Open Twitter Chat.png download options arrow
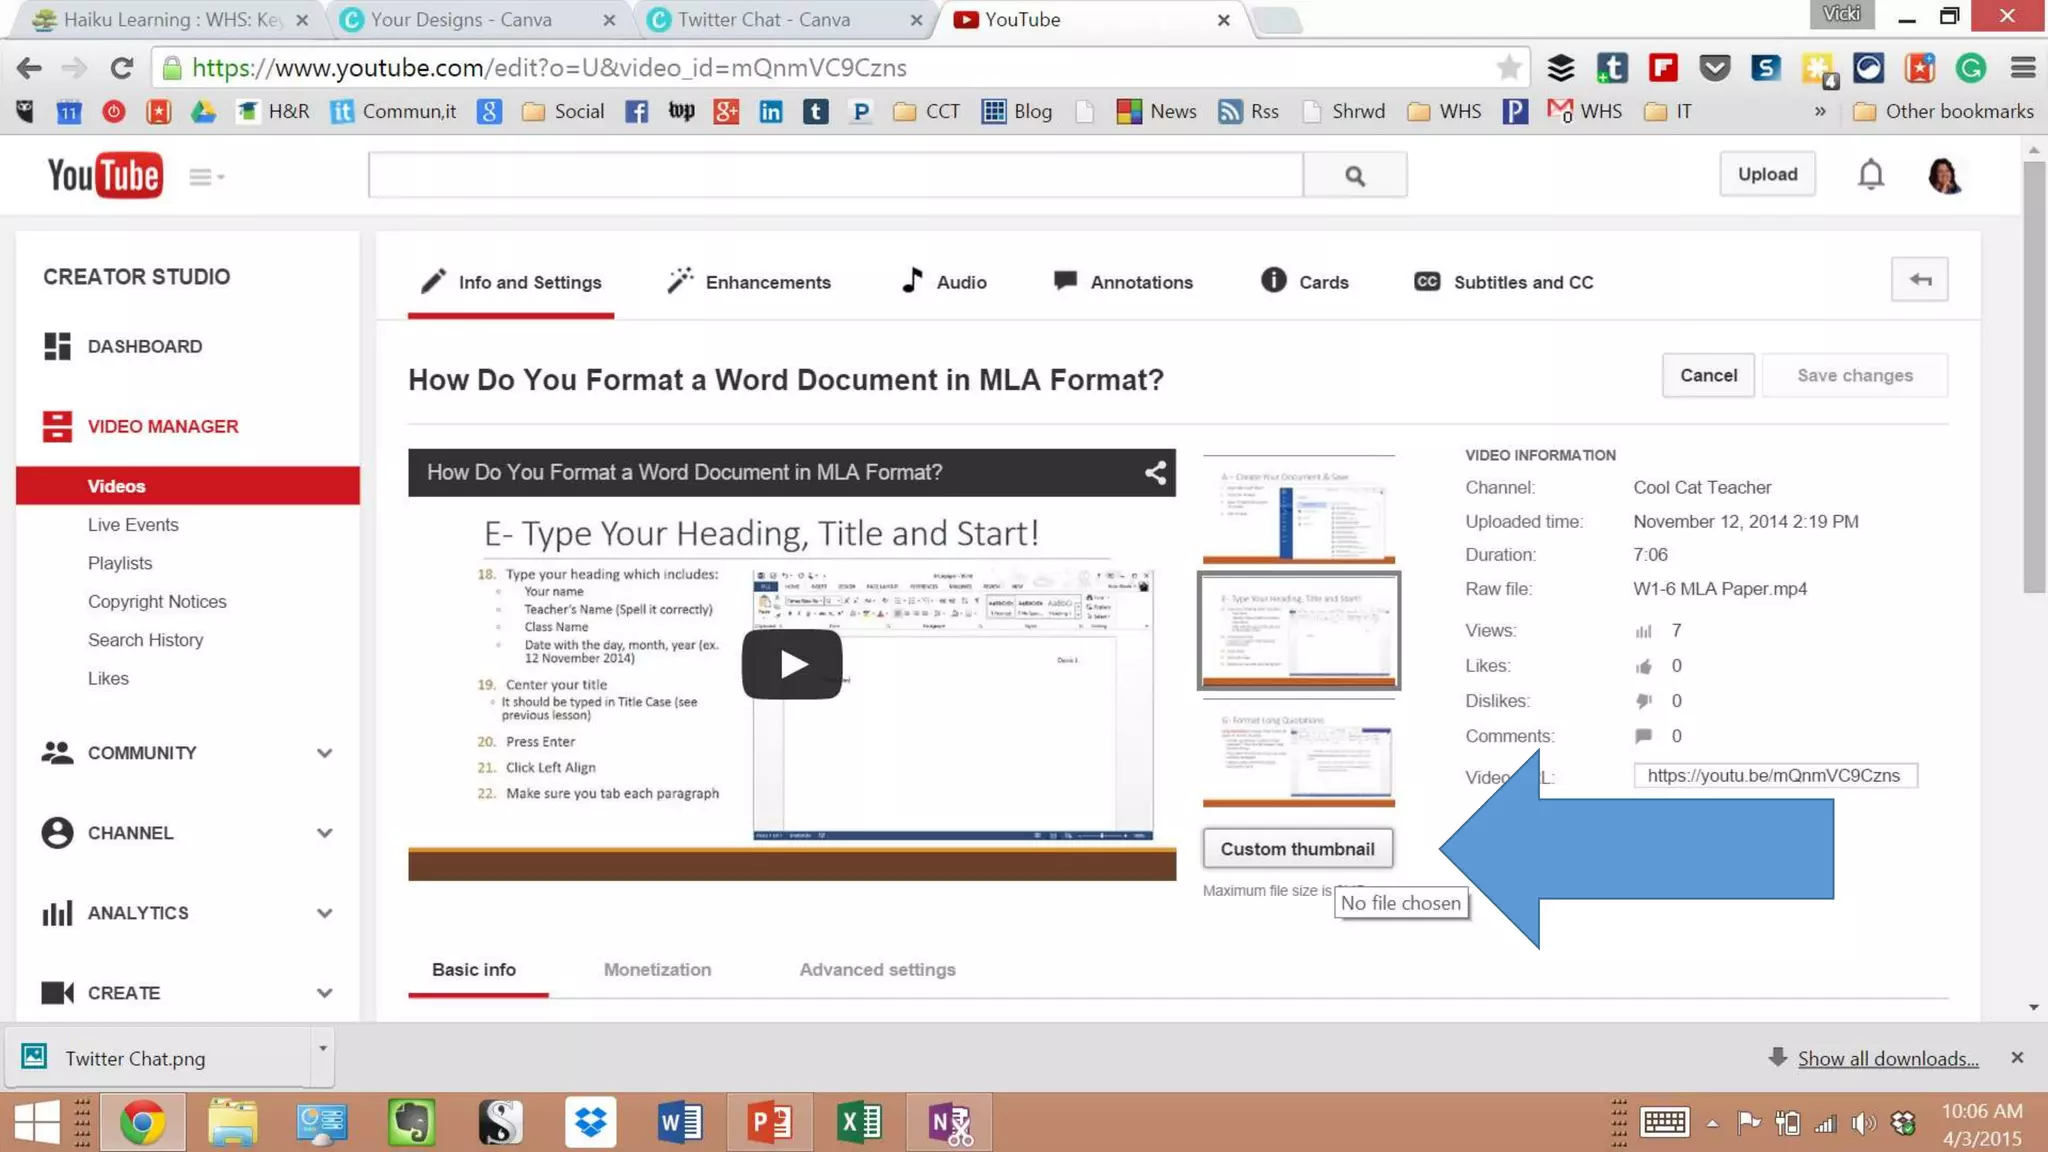 (x=322, y=1048)
